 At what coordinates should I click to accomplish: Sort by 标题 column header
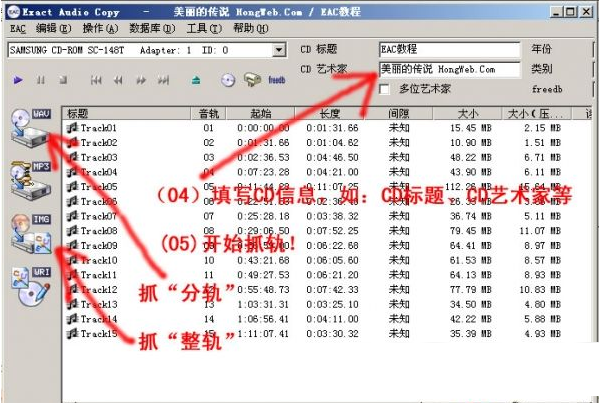tap(126, 113)
